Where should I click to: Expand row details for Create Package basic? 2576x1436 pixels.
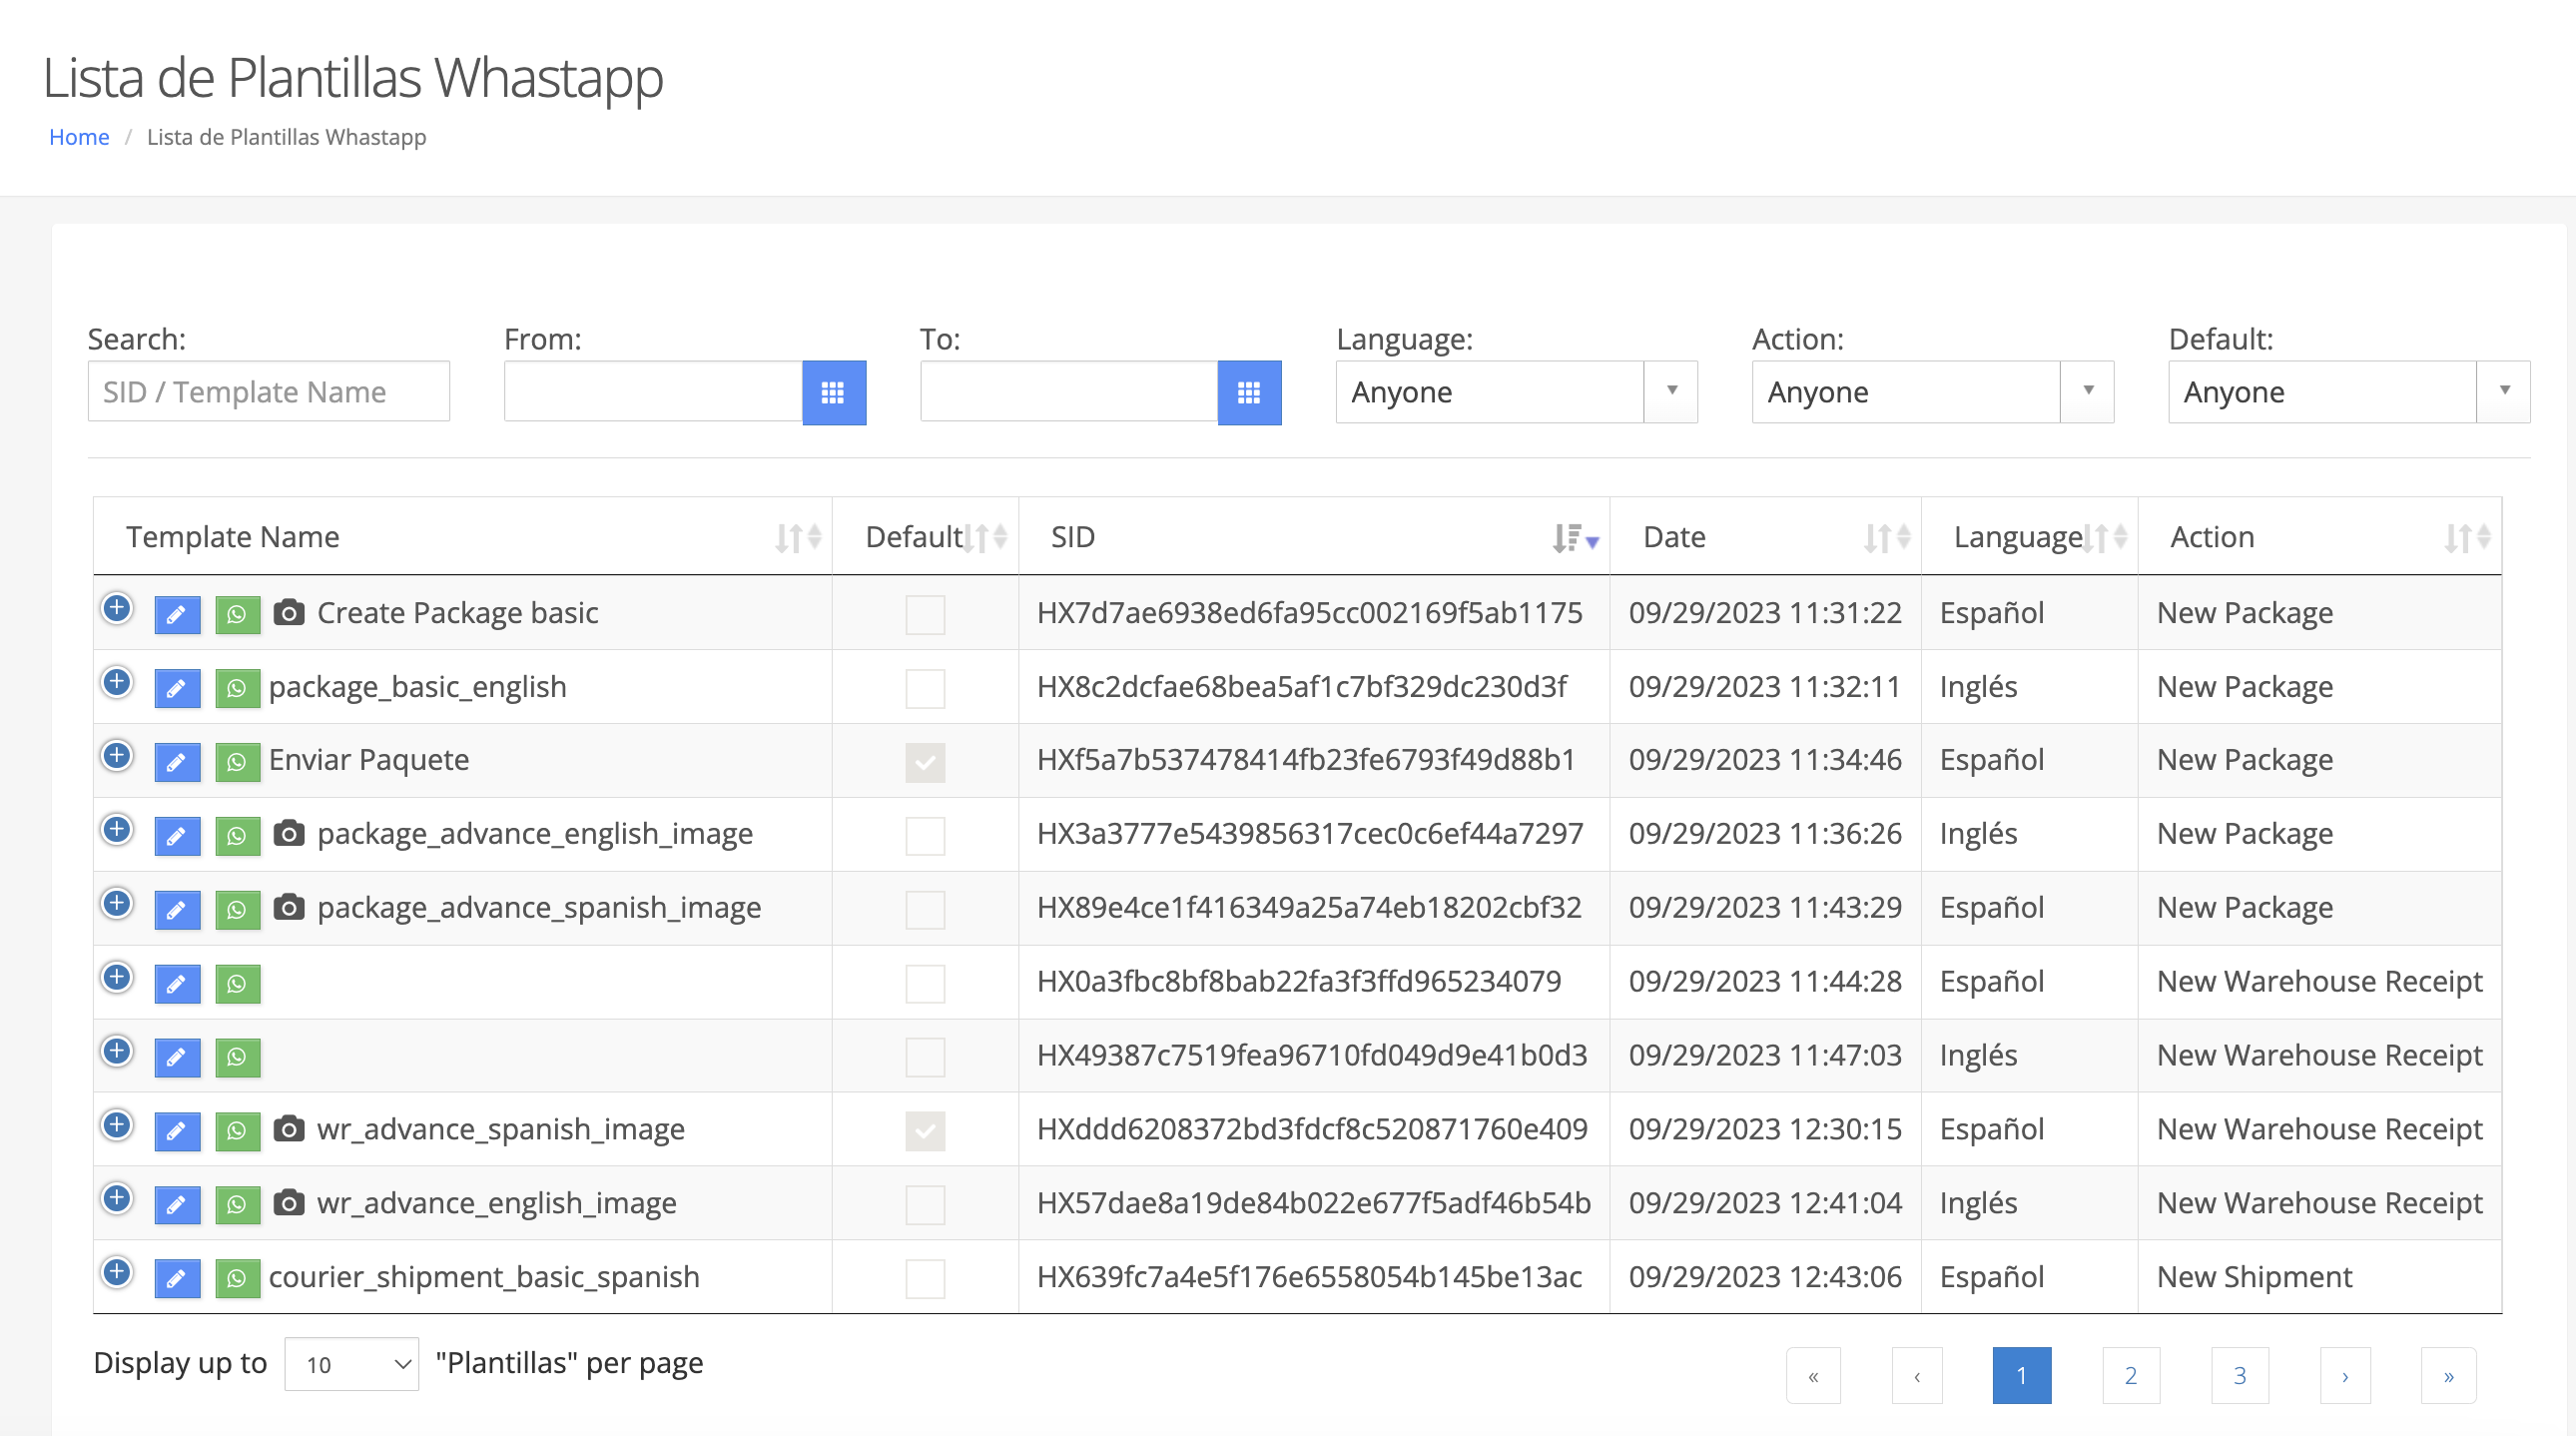tap(117, 608)
